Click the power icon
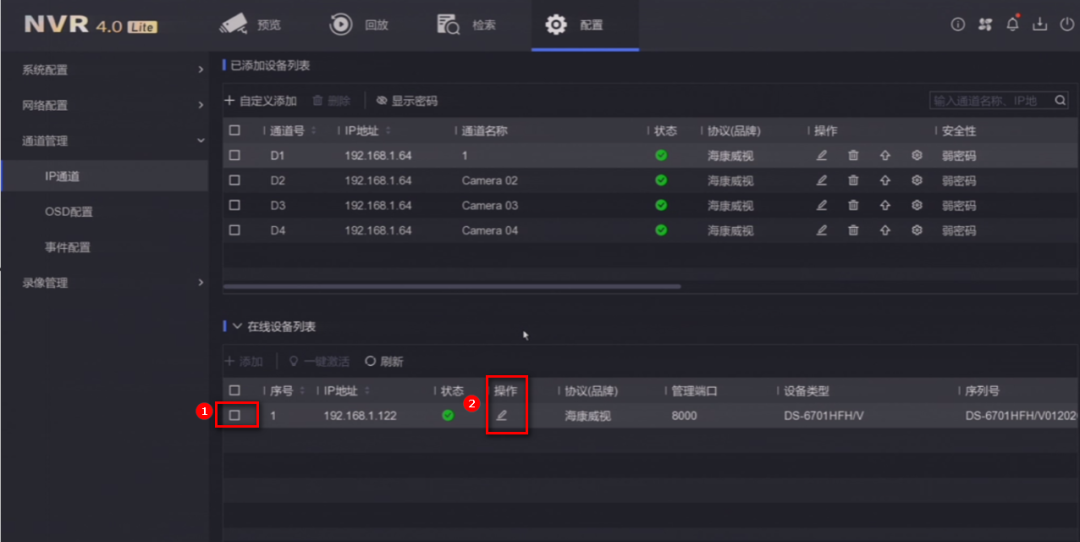This screenshot has width=1080, height=542. pyautogui.click(x=1066, y=24)
